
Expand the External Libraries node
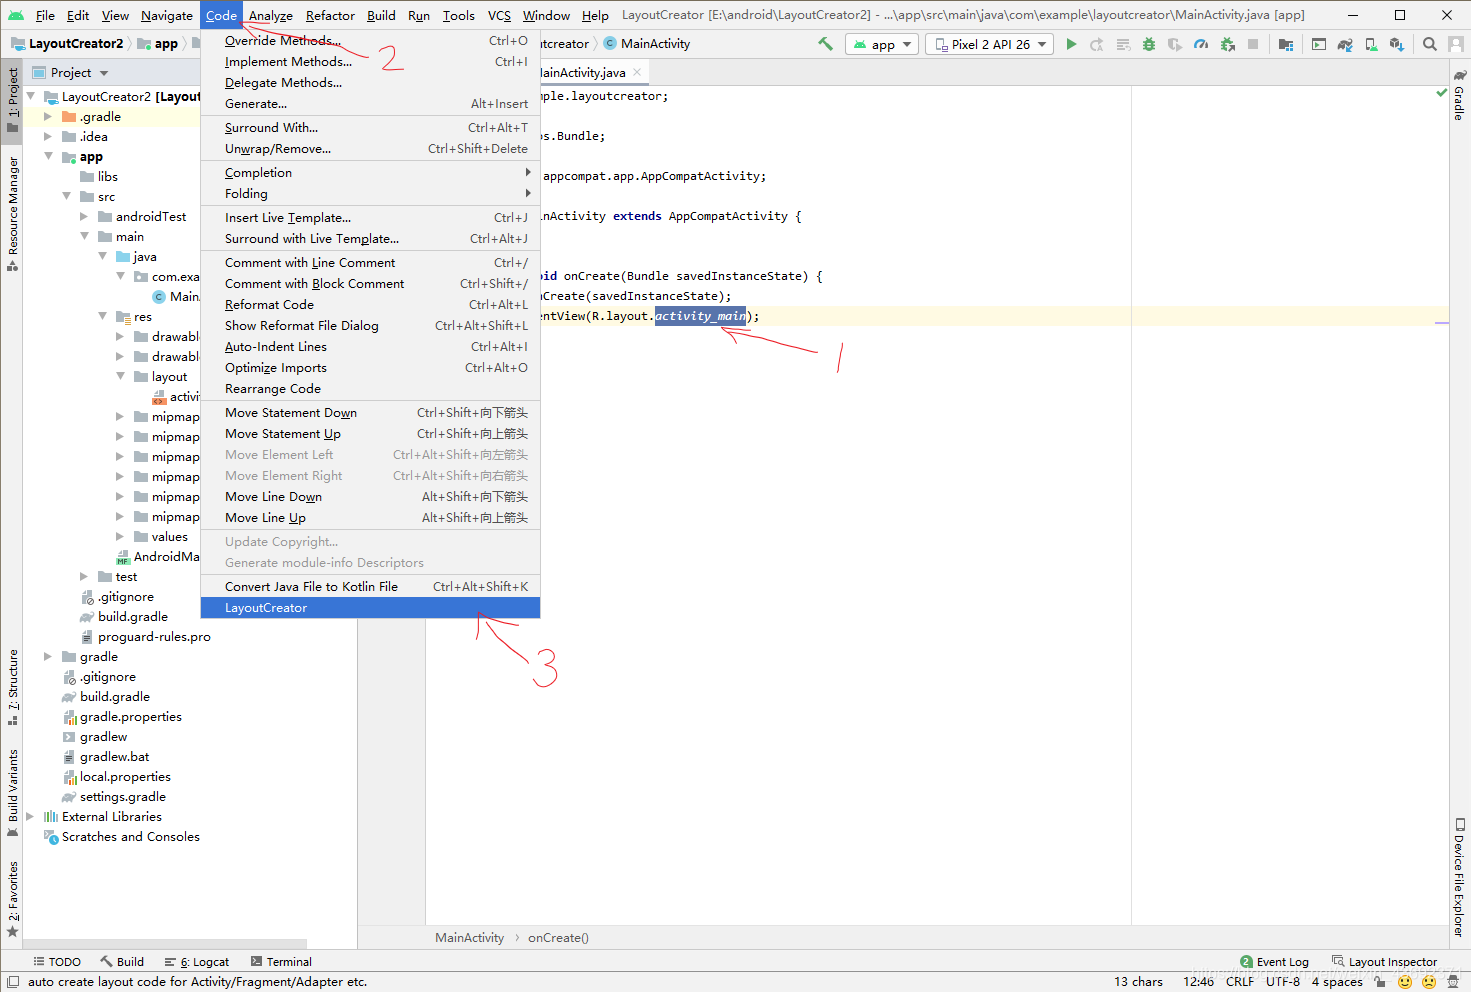click(30, 817)
